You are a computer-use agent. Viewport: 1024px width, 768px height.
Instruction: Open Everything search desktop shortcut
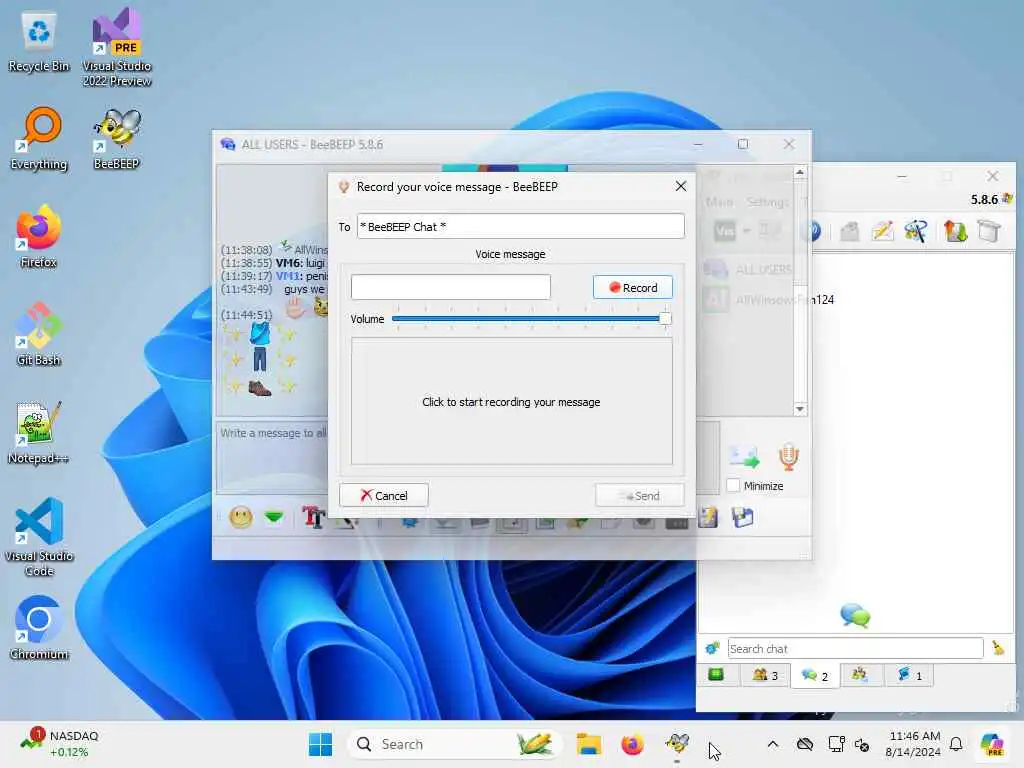click(x=39, y=138)
